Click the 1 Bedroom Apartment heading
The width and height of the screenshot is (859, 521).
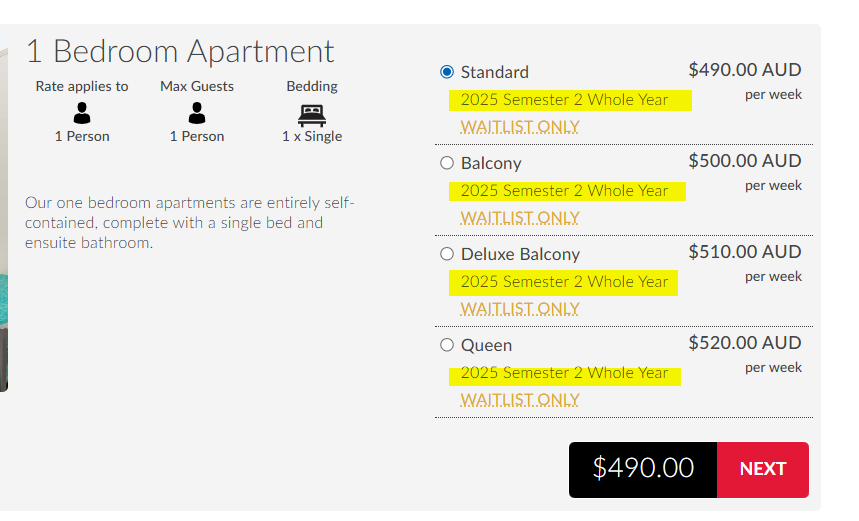coord(180,51)
